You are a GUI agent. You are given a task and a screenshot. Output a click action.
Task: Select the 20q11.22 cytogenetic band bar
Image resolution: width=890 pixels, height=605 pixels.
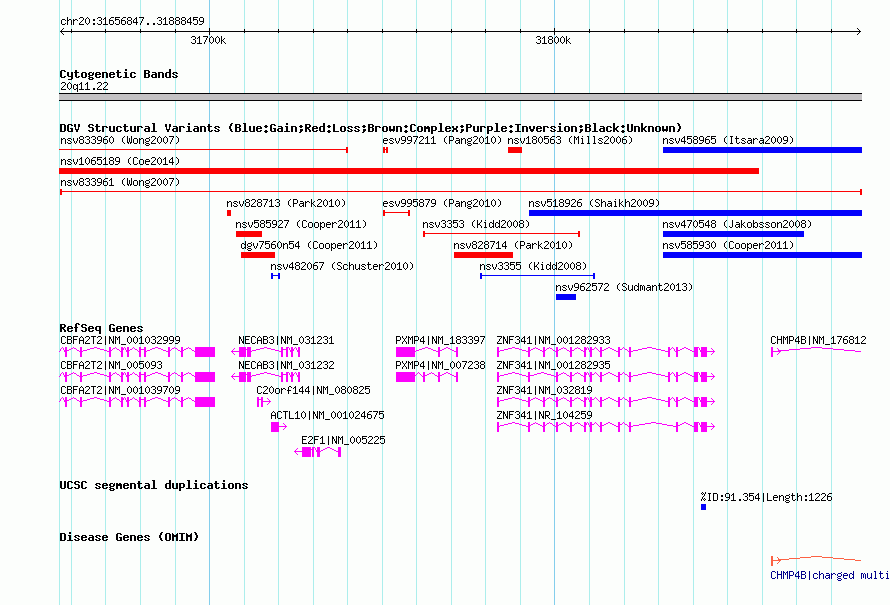coord(460,97)
